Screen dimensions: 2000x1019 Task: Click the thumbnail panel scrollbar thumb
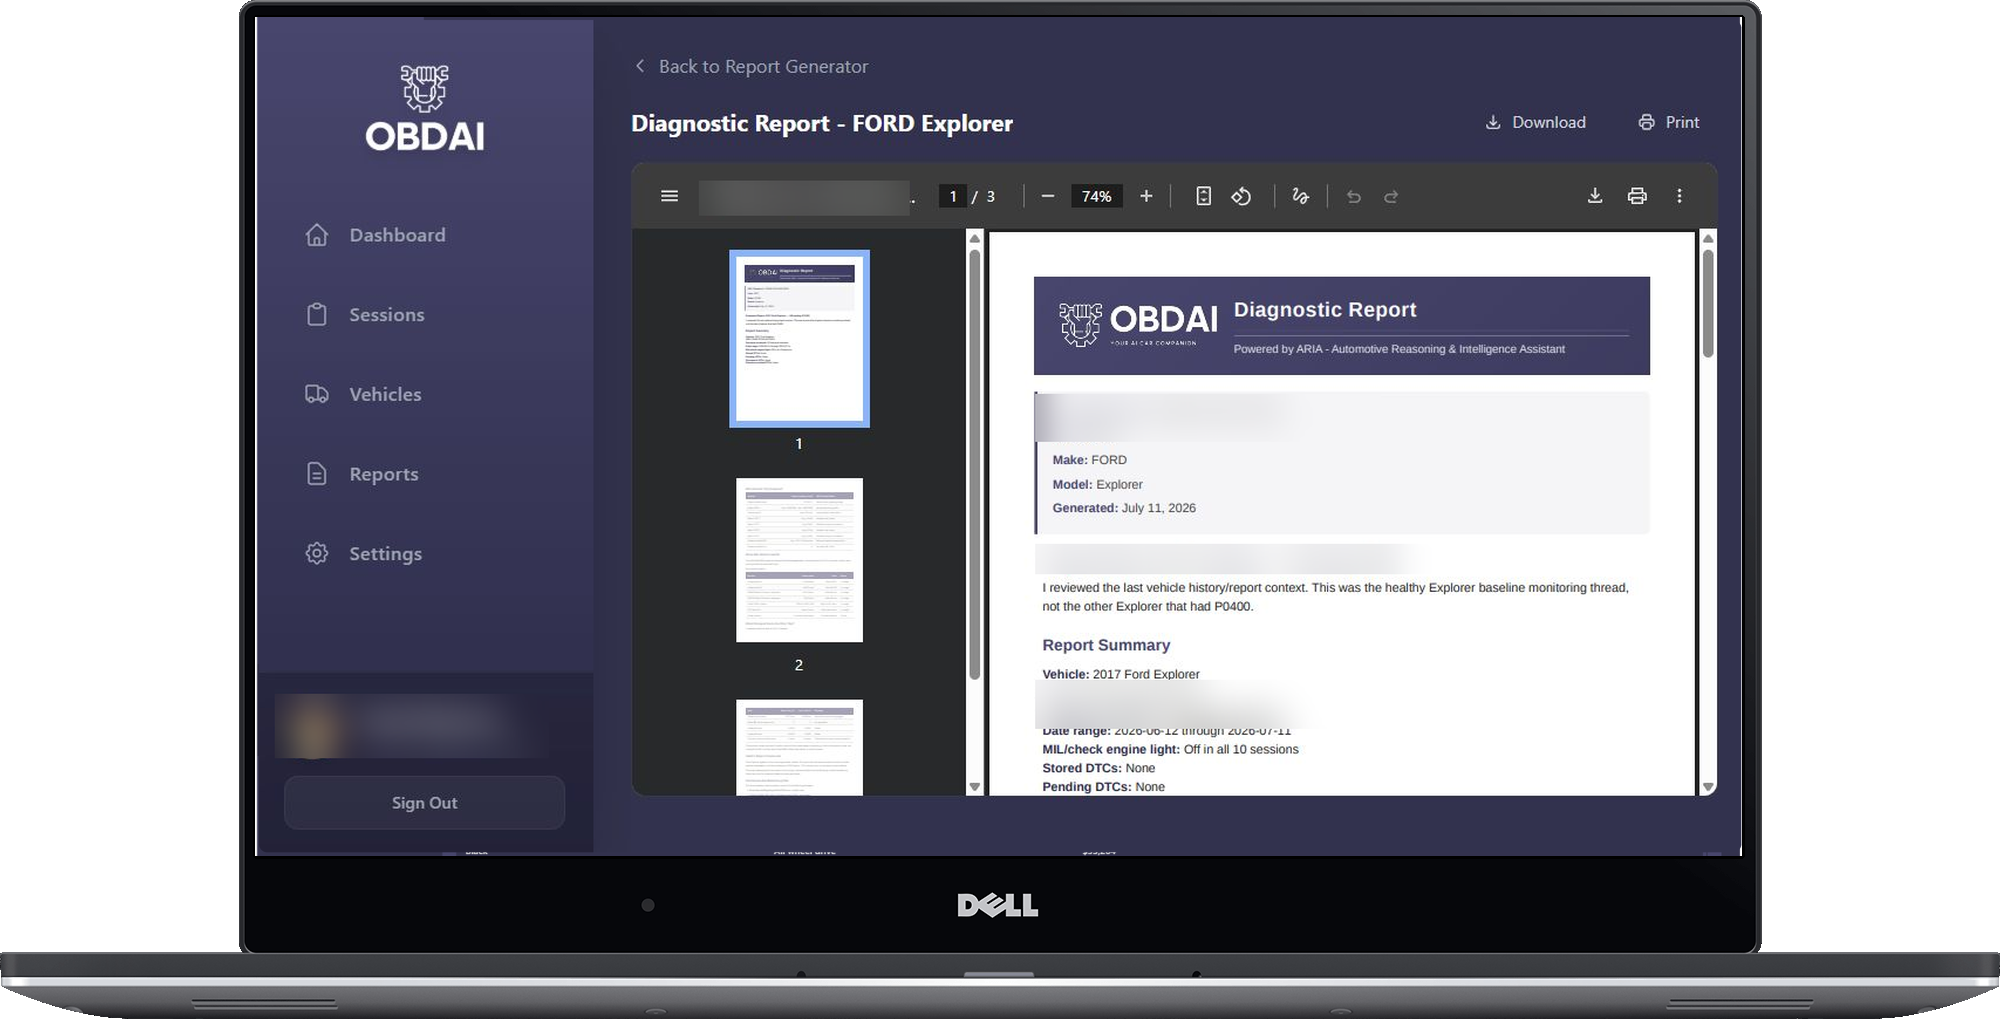pos(975,464)
